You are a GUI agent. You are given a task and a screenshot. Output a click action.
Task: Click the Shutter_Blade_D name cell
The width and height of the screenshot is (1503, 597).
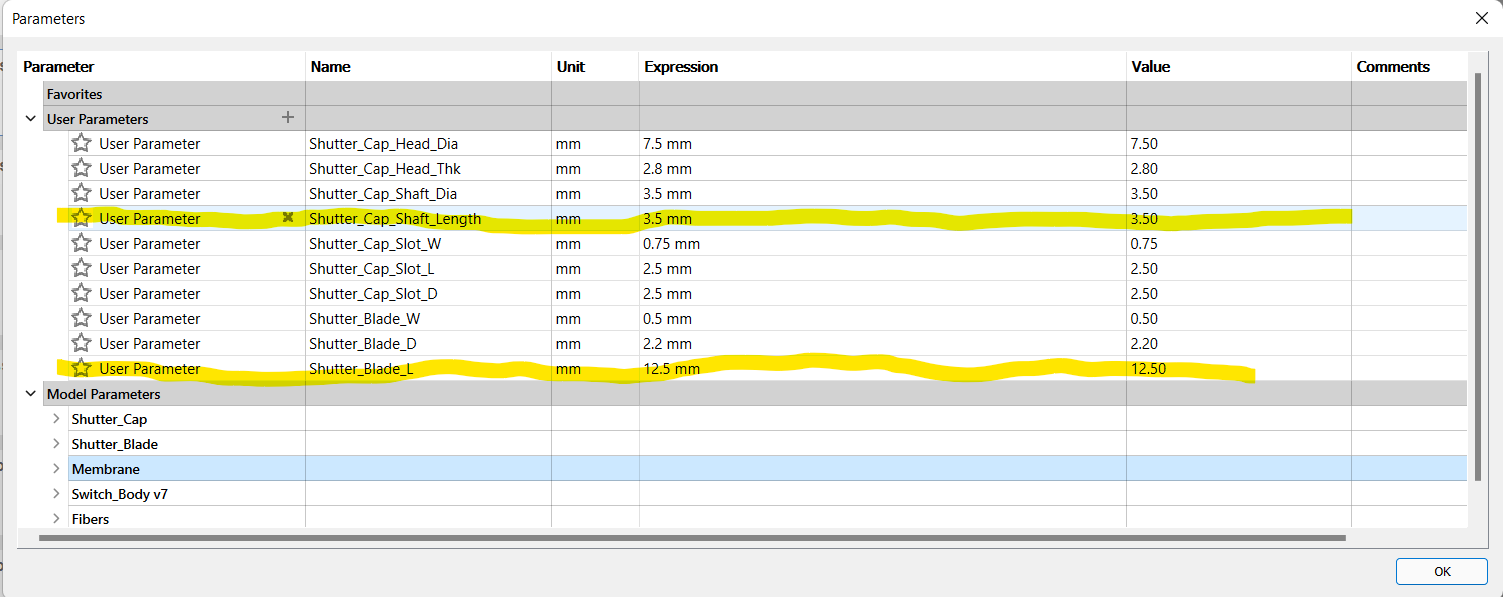point(428,343)
